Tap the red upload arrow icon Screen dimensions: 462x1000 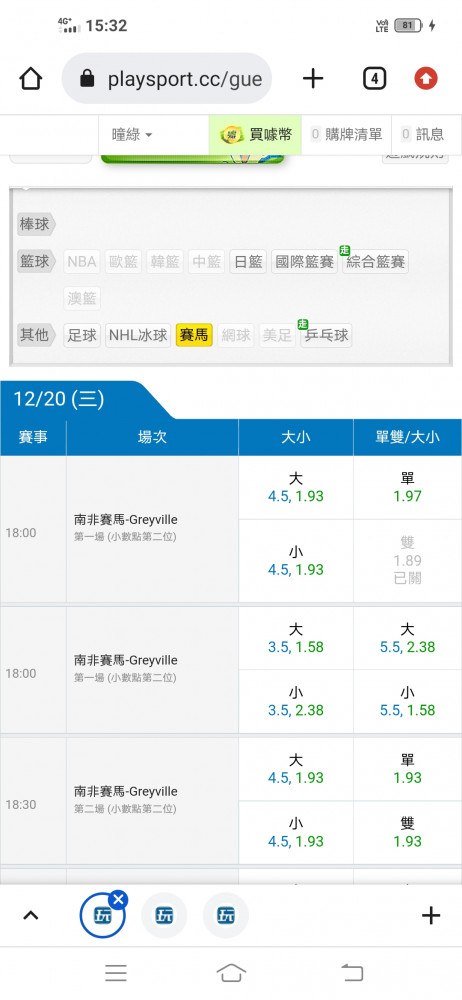tap(426, 79)
